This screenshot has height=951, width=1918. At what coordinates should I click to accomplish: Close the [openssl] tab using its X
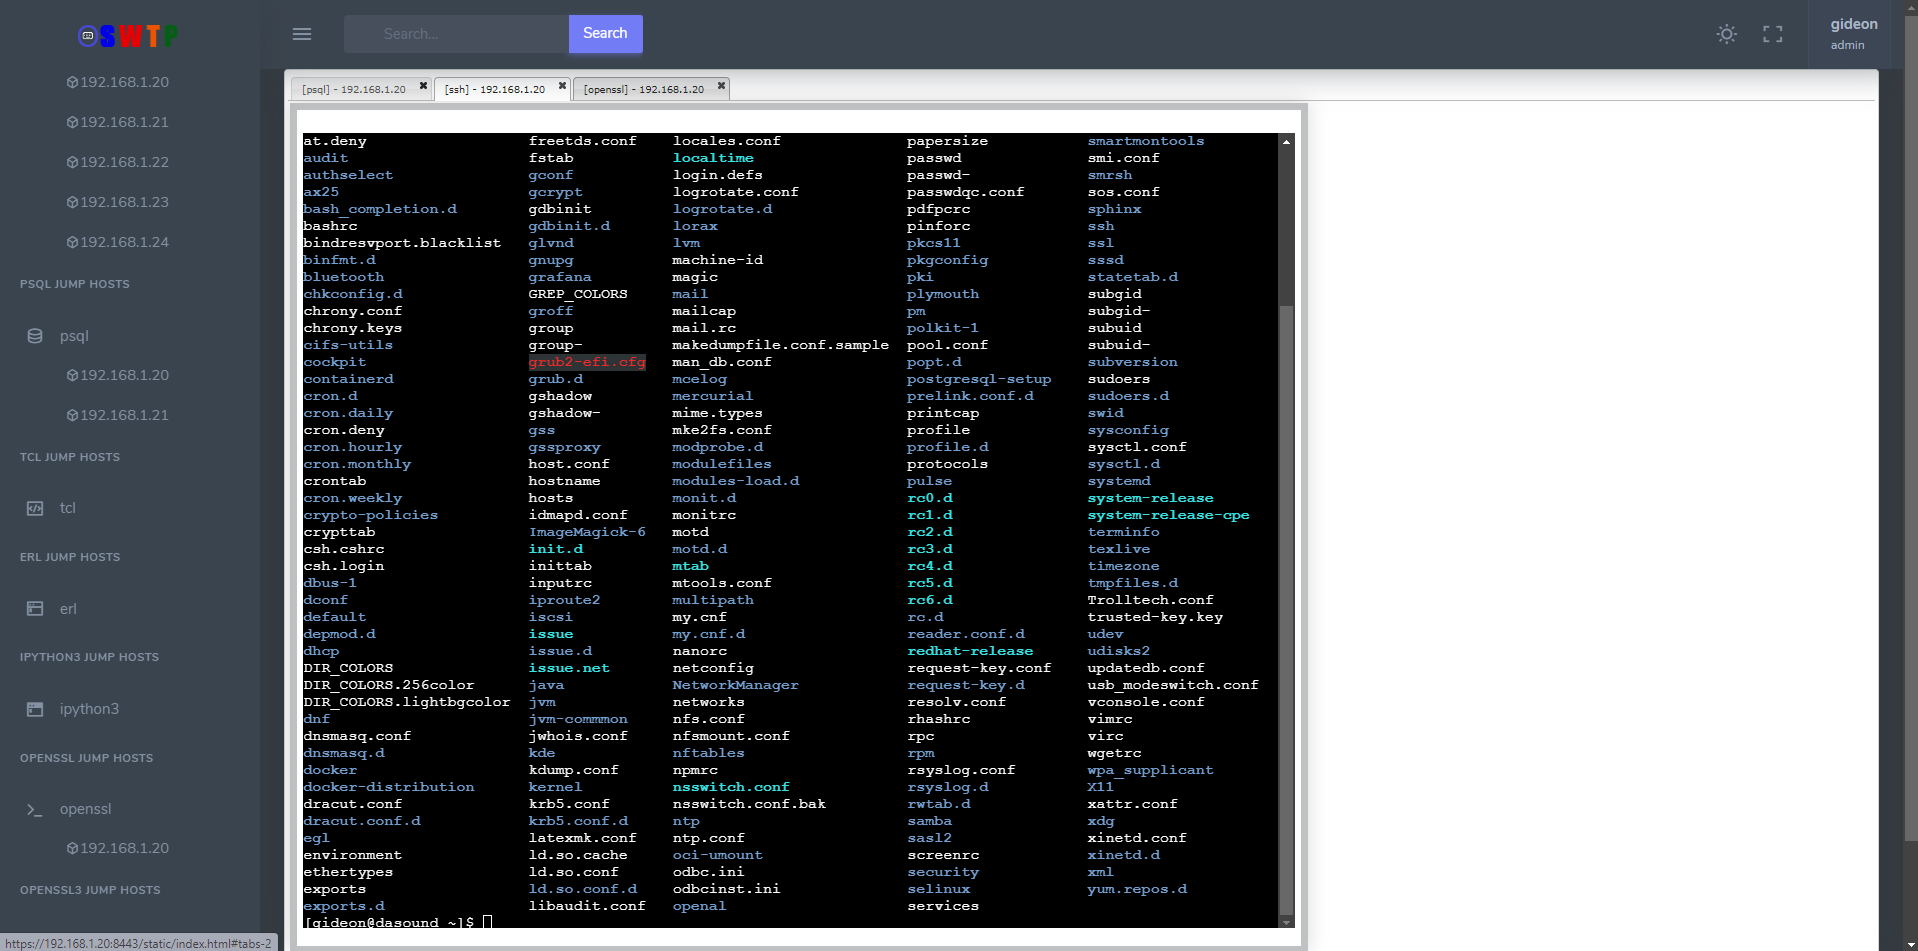coord(721,86)
